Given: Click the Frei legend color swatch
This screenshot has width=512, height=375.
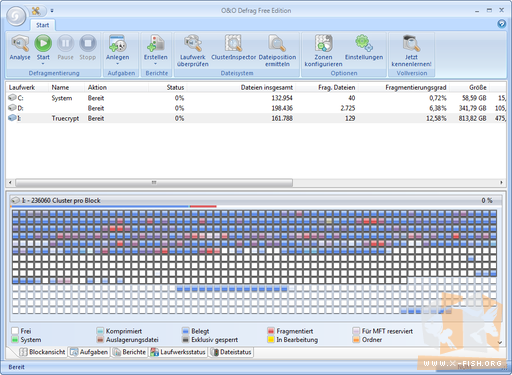Looking at the screenshot, I should 15,331.
